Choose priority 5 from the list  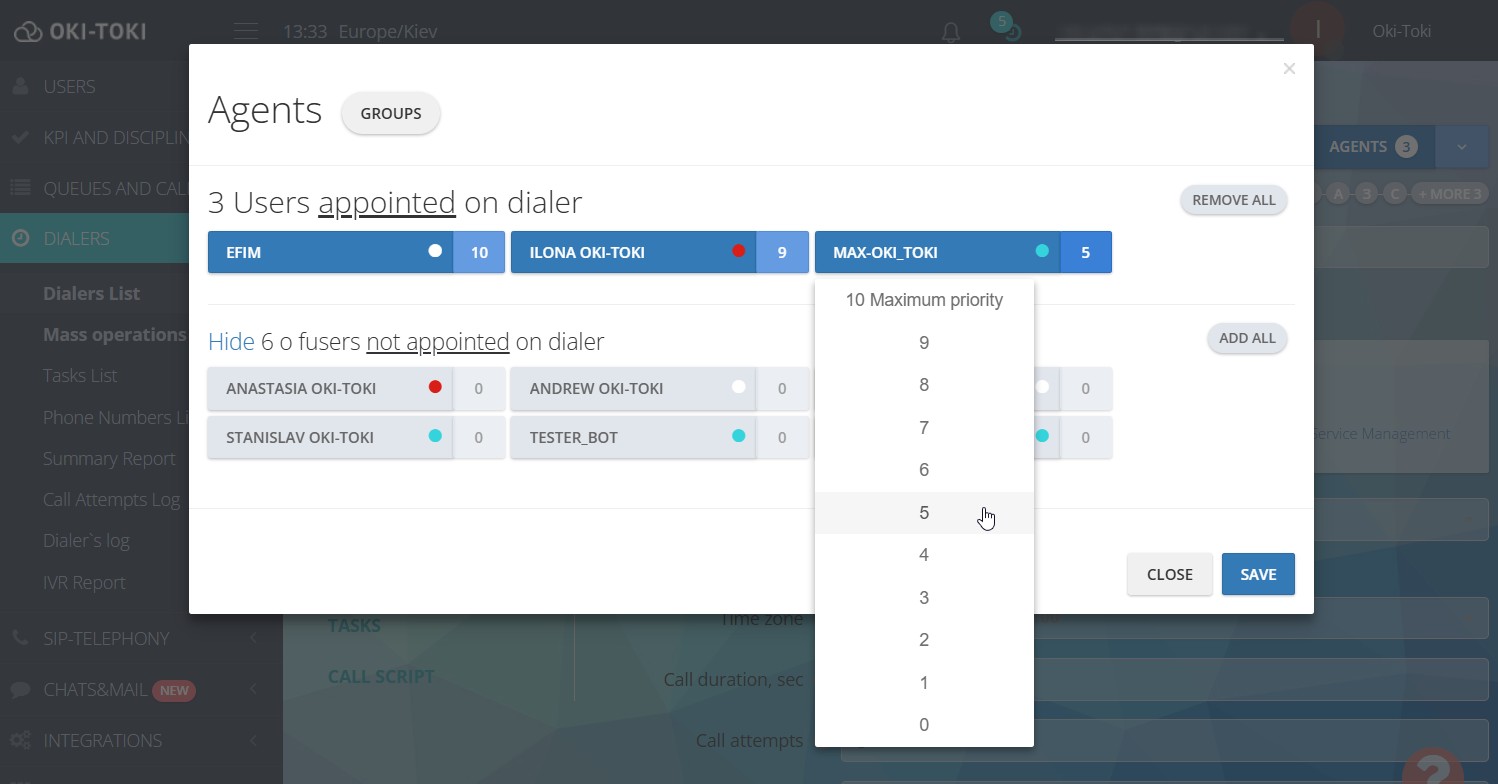coord(924,513)
